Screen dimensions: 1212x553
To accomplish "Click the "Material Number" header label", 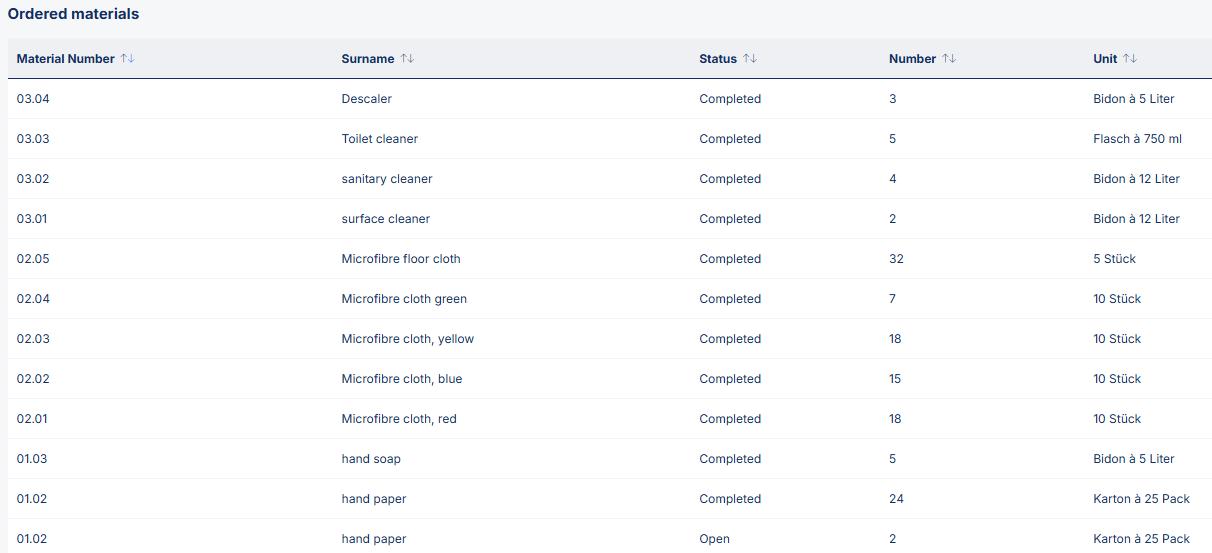I will click(x=65, y=59).
